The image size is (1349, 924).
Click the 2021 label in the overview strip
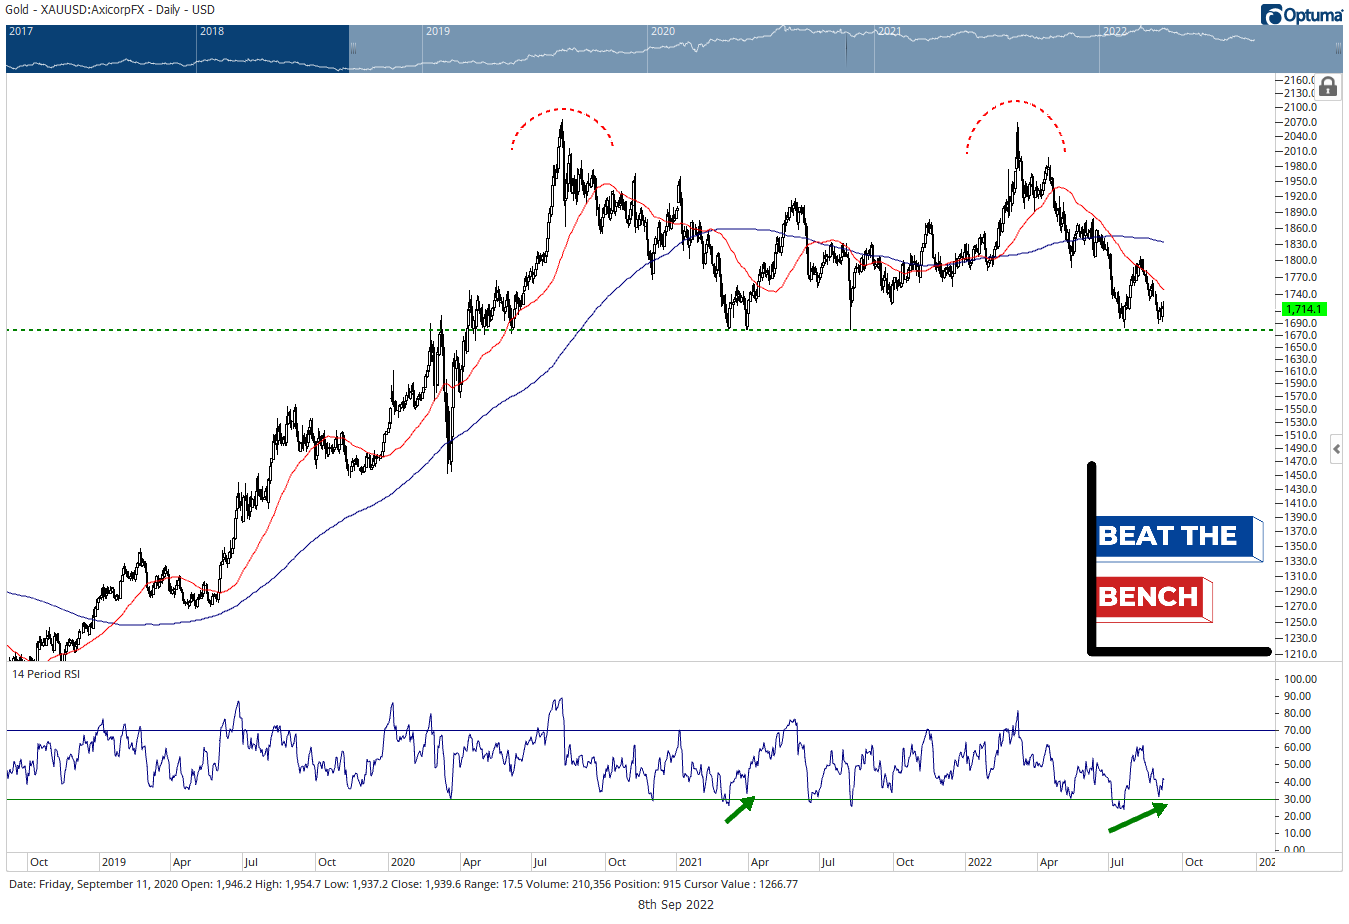point(889,31)
